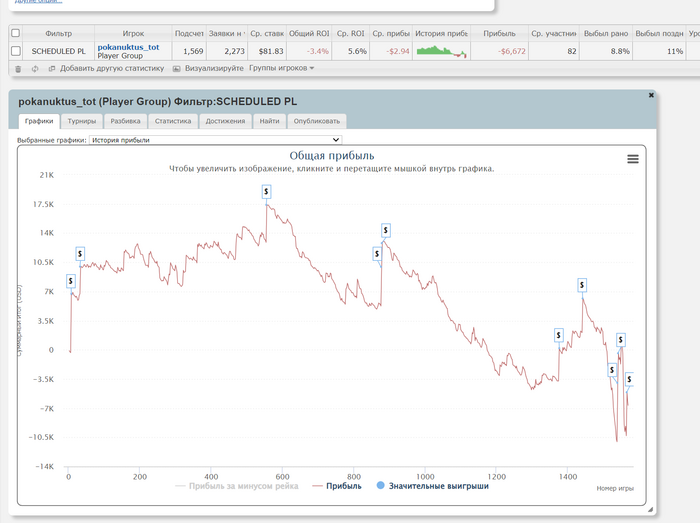Switch to the 'Найти' tab
The image size is (700, 523).
269,121
